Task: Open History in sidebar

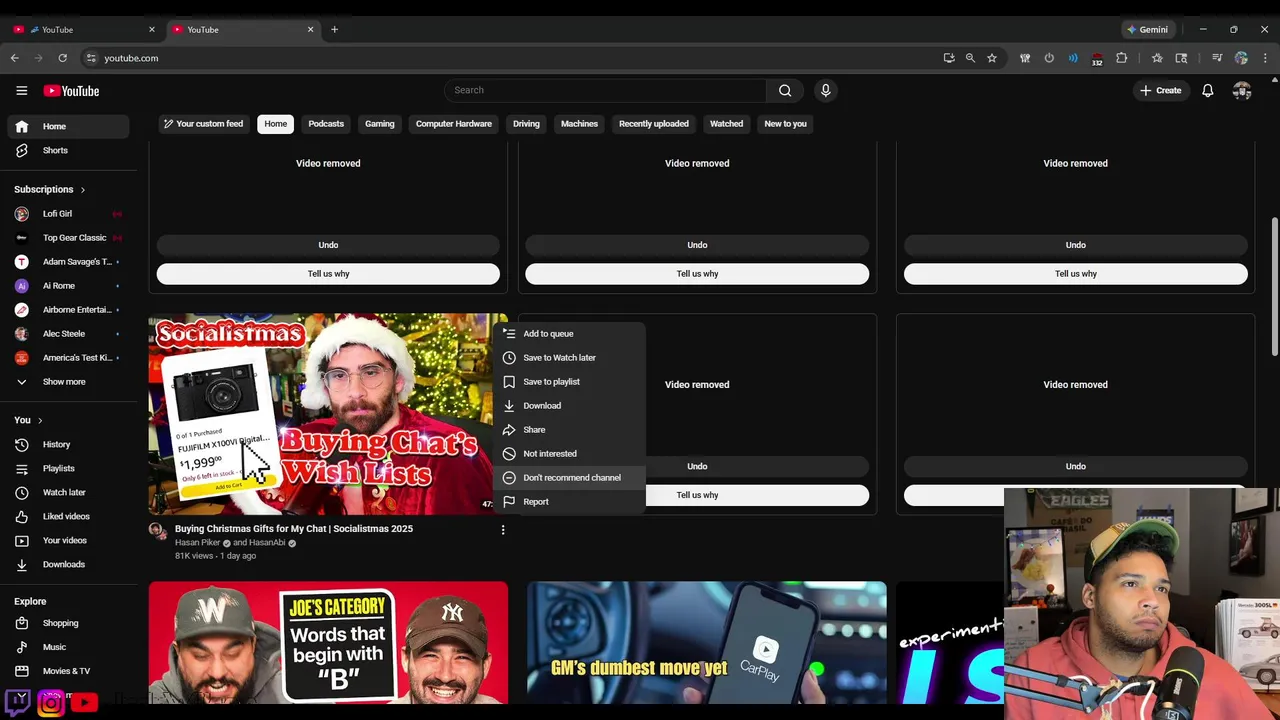Action: (x=68, y=444)
